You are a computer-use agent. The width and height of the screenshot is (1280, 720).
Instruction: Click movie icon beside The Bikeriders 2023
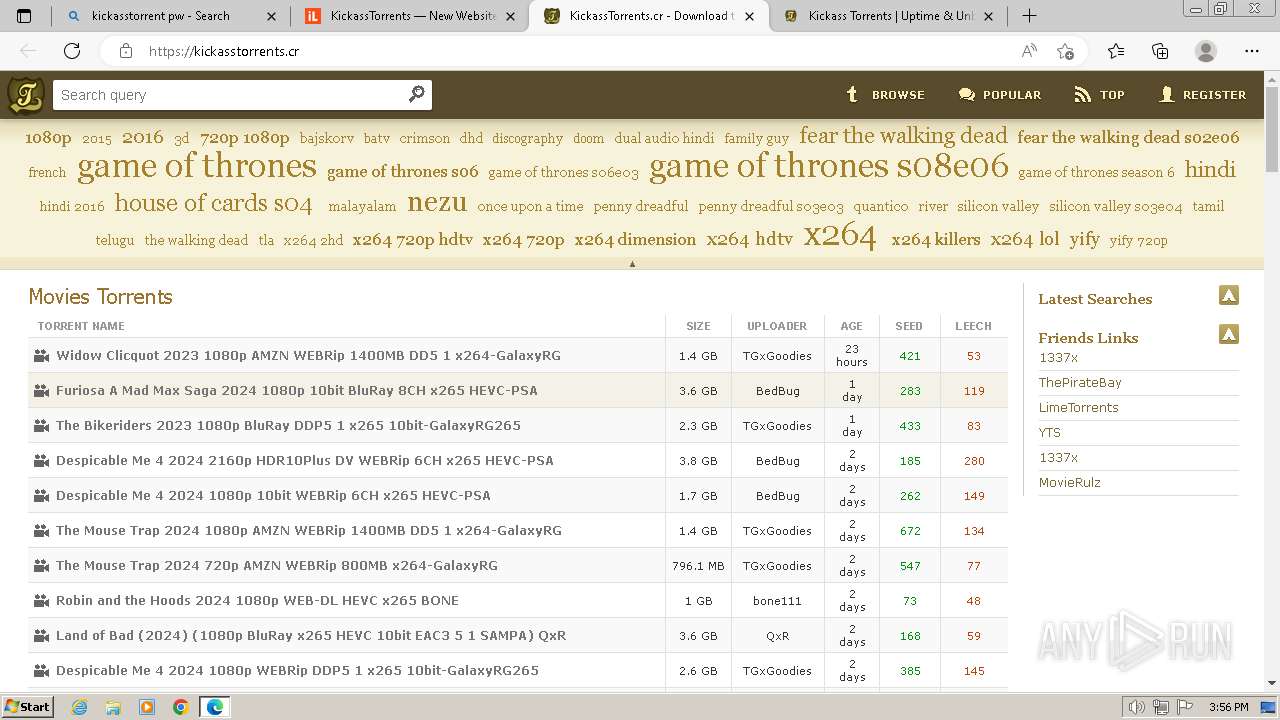point(41,425)
